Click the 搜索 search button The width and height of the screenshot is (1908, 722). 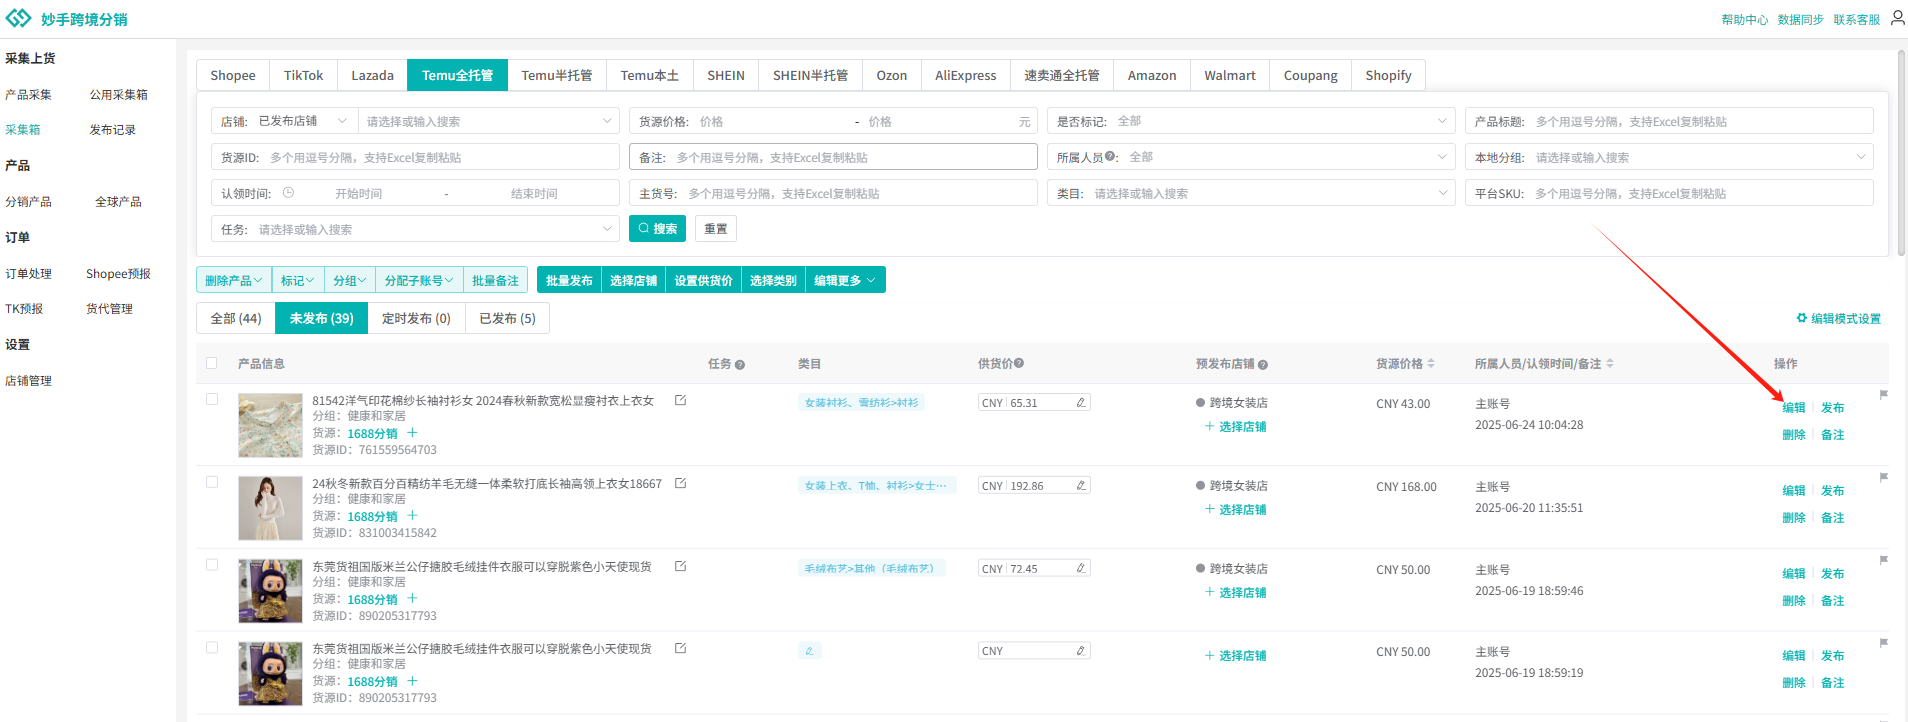(x=657, y=228)
